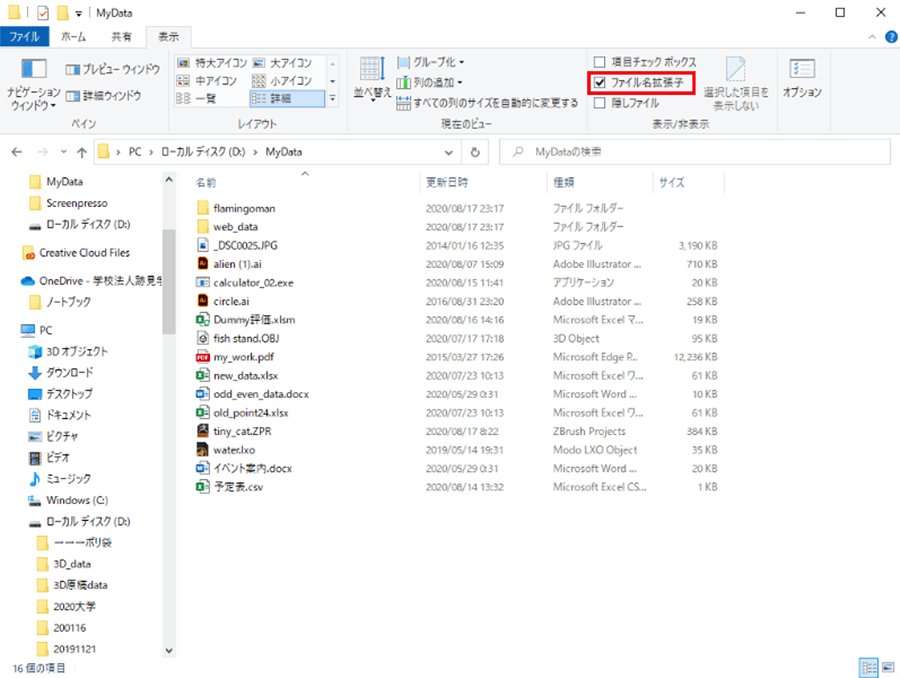Select file name old_point24.xlsx
Viewport: 900px width, 678px height.
[251, 413]
